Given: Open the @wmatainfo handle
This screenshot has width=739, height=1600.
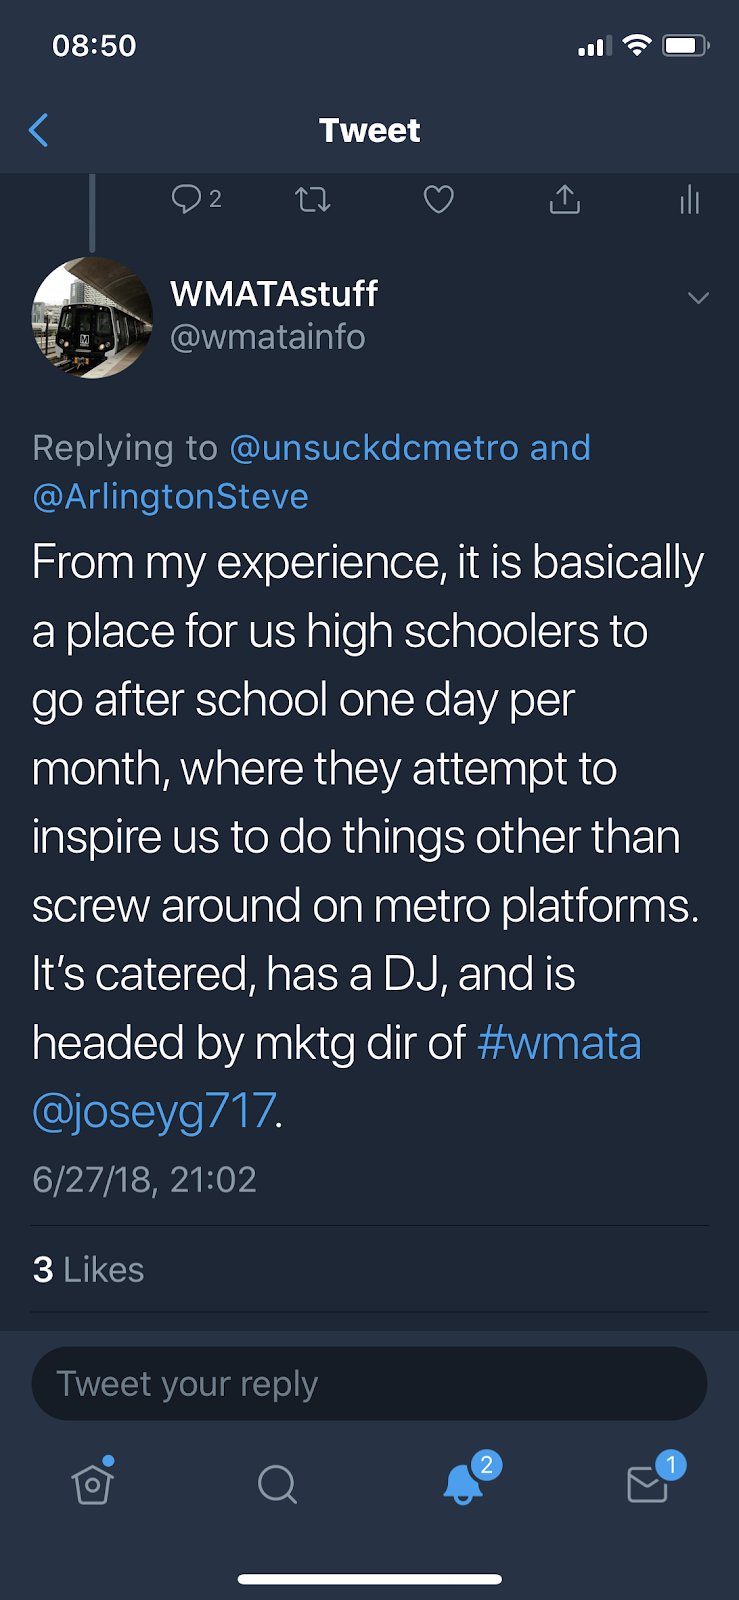Looking at the screenshot, I should [267, 338].
